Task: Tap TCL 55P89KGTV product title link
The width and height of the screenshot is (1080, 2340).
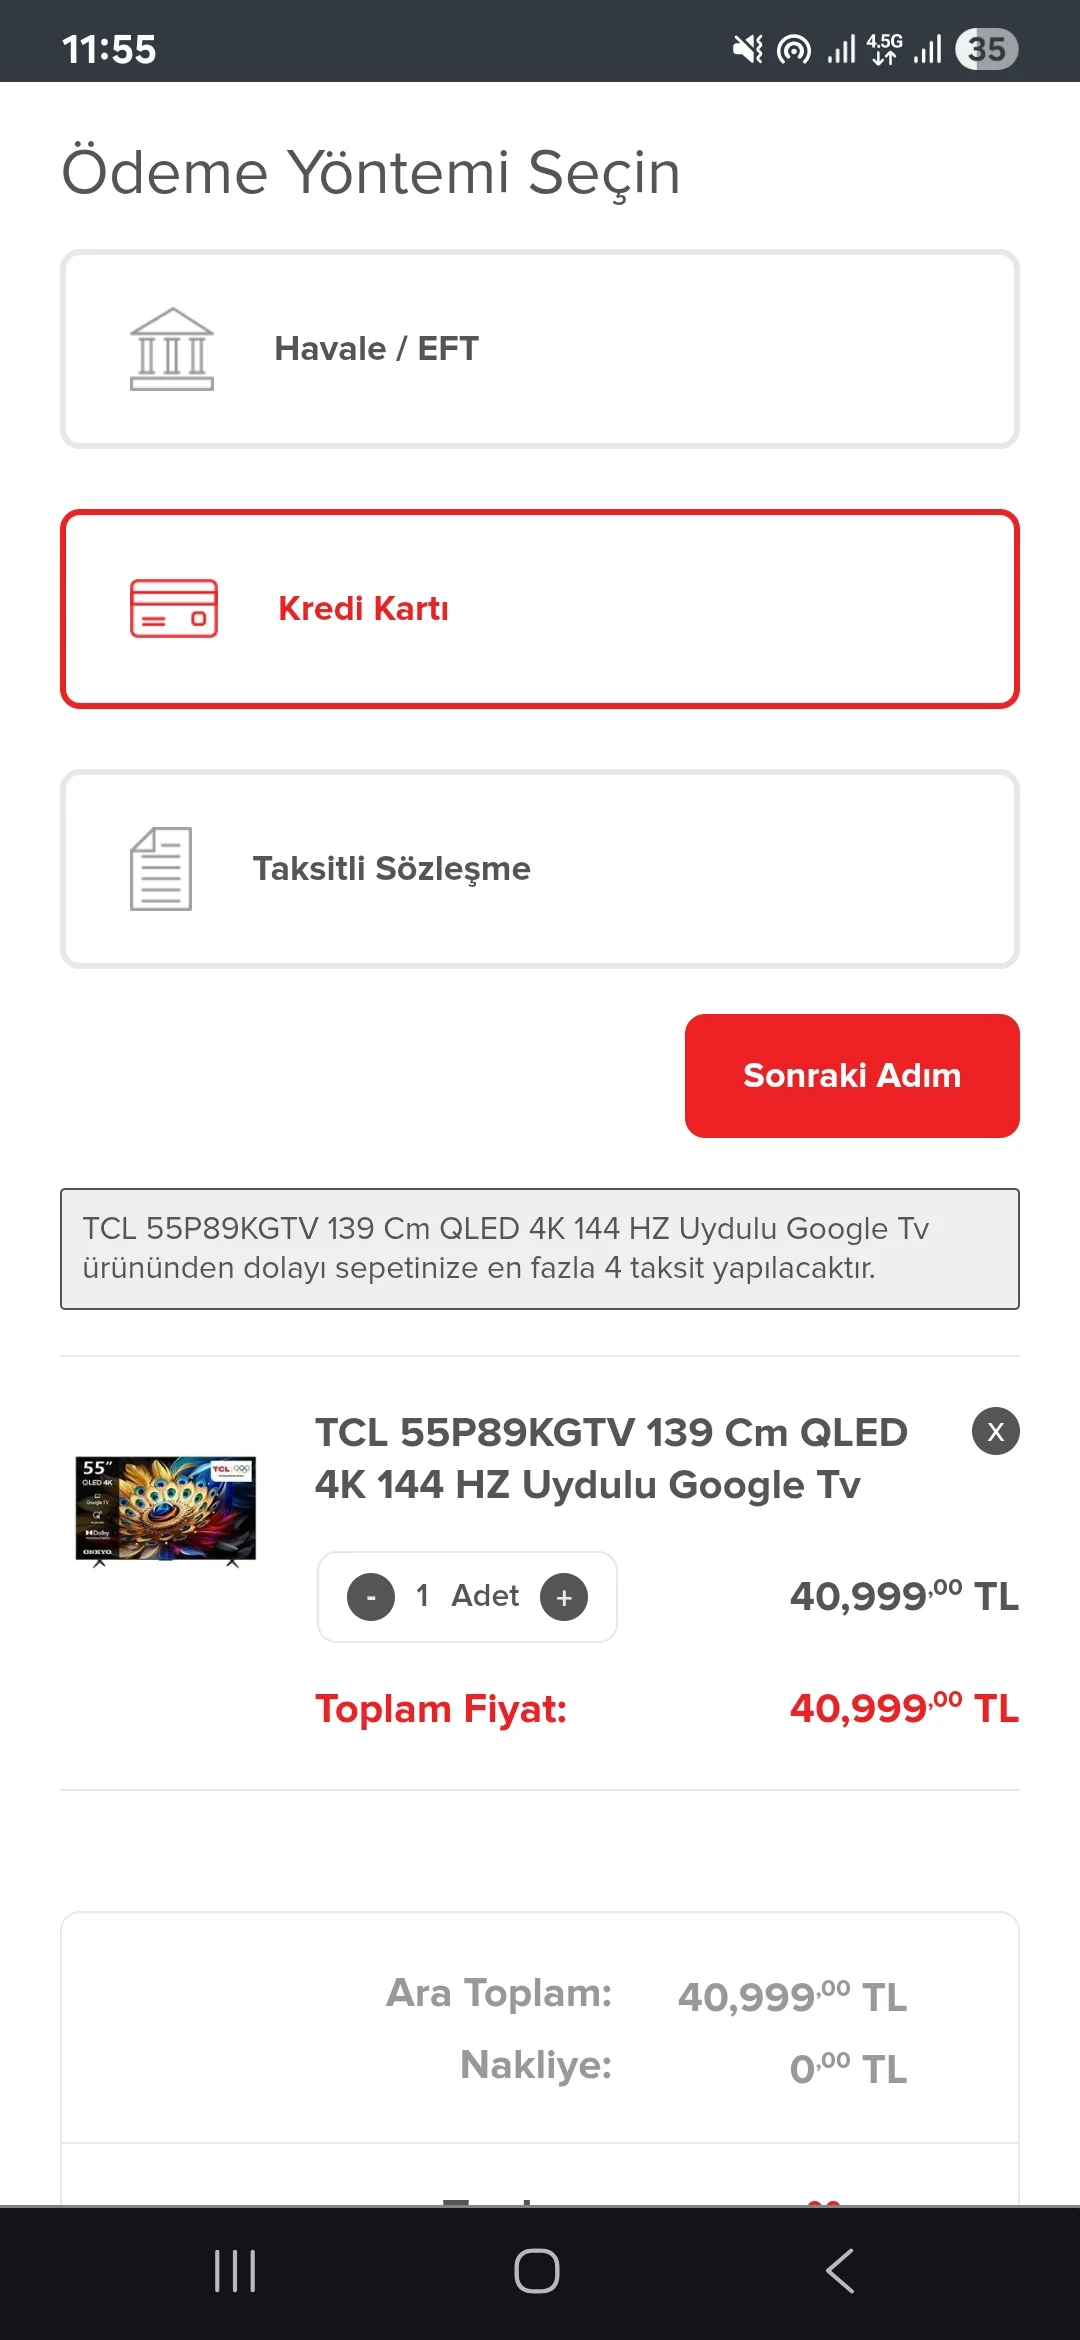Action: click(610, 1458)
